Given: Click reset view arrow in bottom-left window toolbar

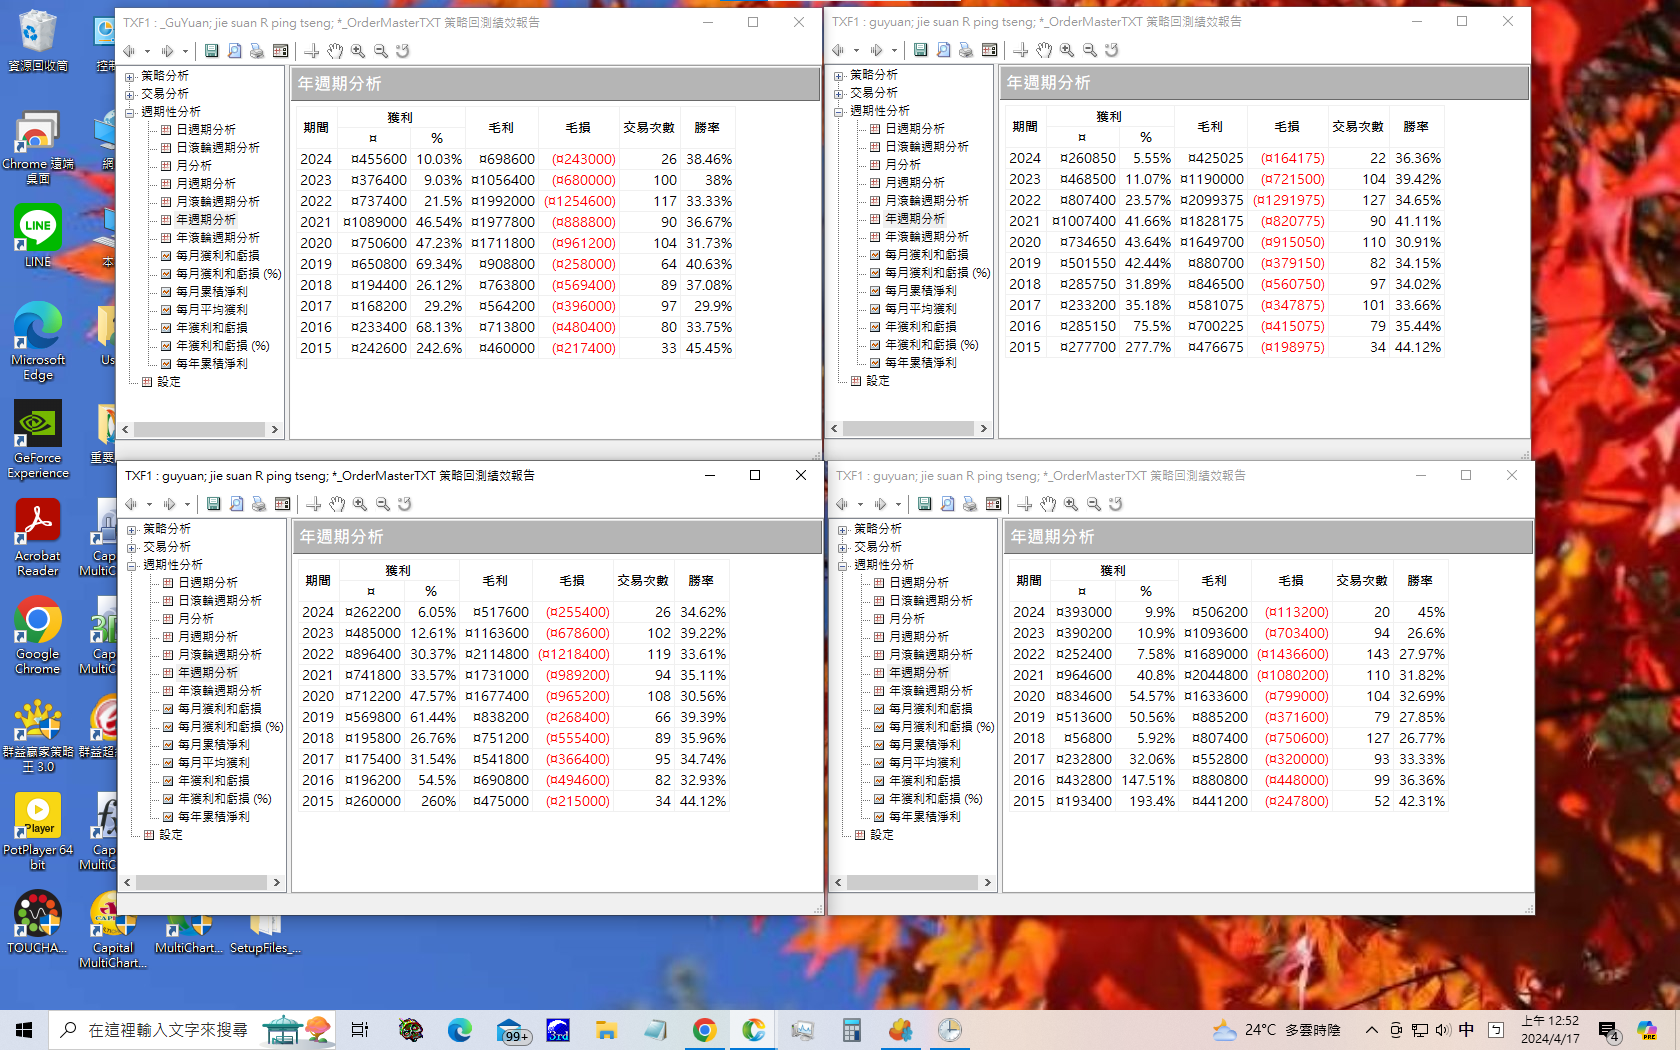Looking at the screenshot, I should (x=405, y=504).
